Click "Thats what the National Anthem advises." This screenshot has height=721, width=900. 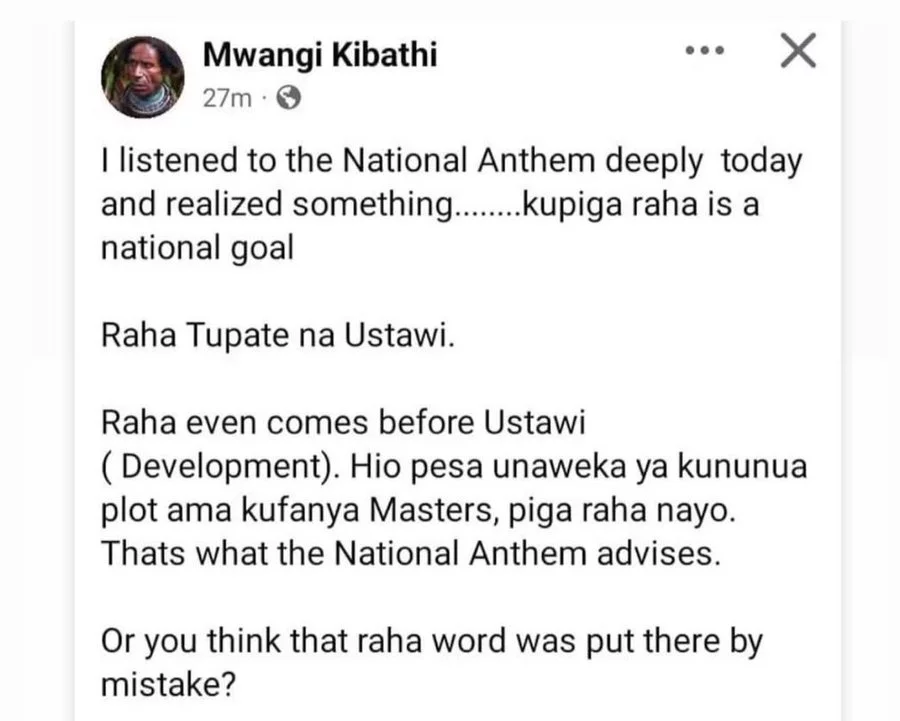tap(410, 553)
